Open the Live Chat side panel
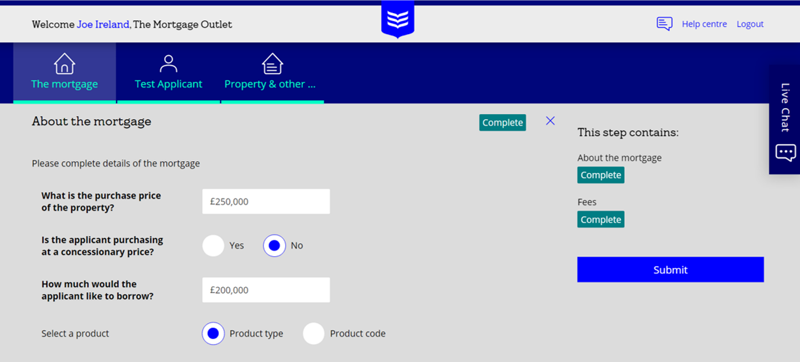 pyautogui.click(x=785, y=119)
